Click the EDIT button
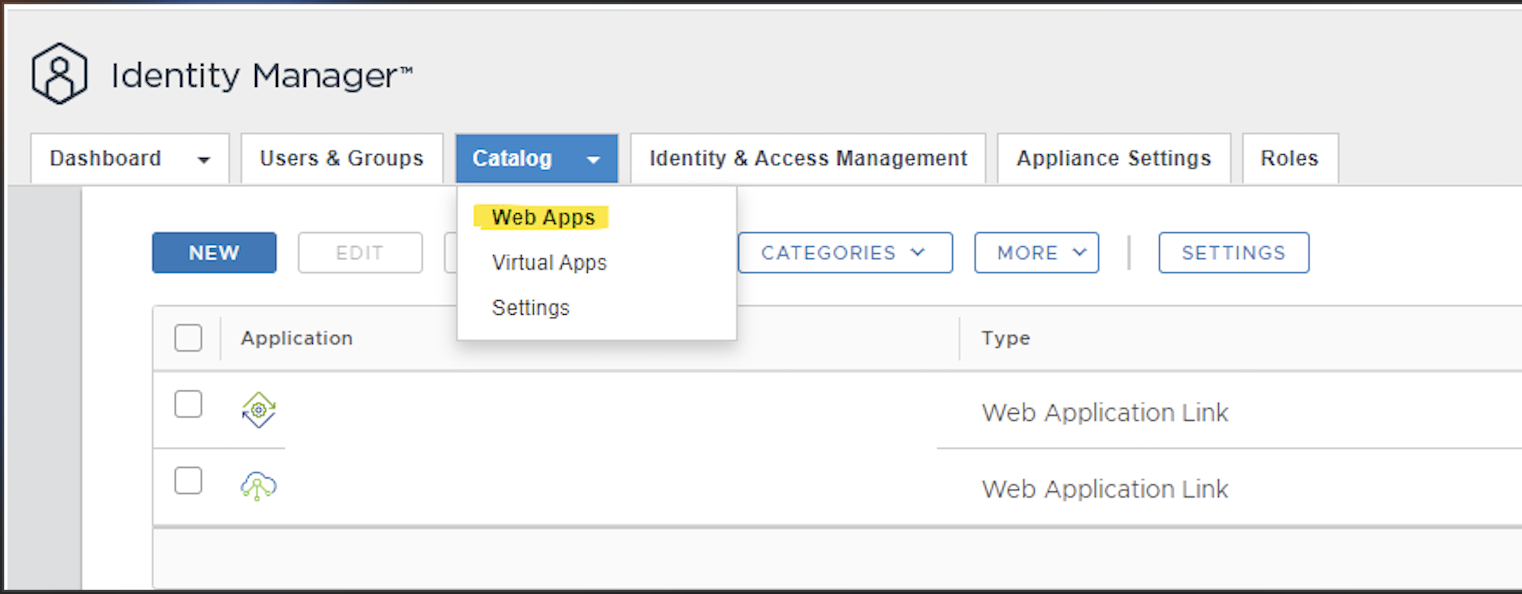 click(360, 253)
